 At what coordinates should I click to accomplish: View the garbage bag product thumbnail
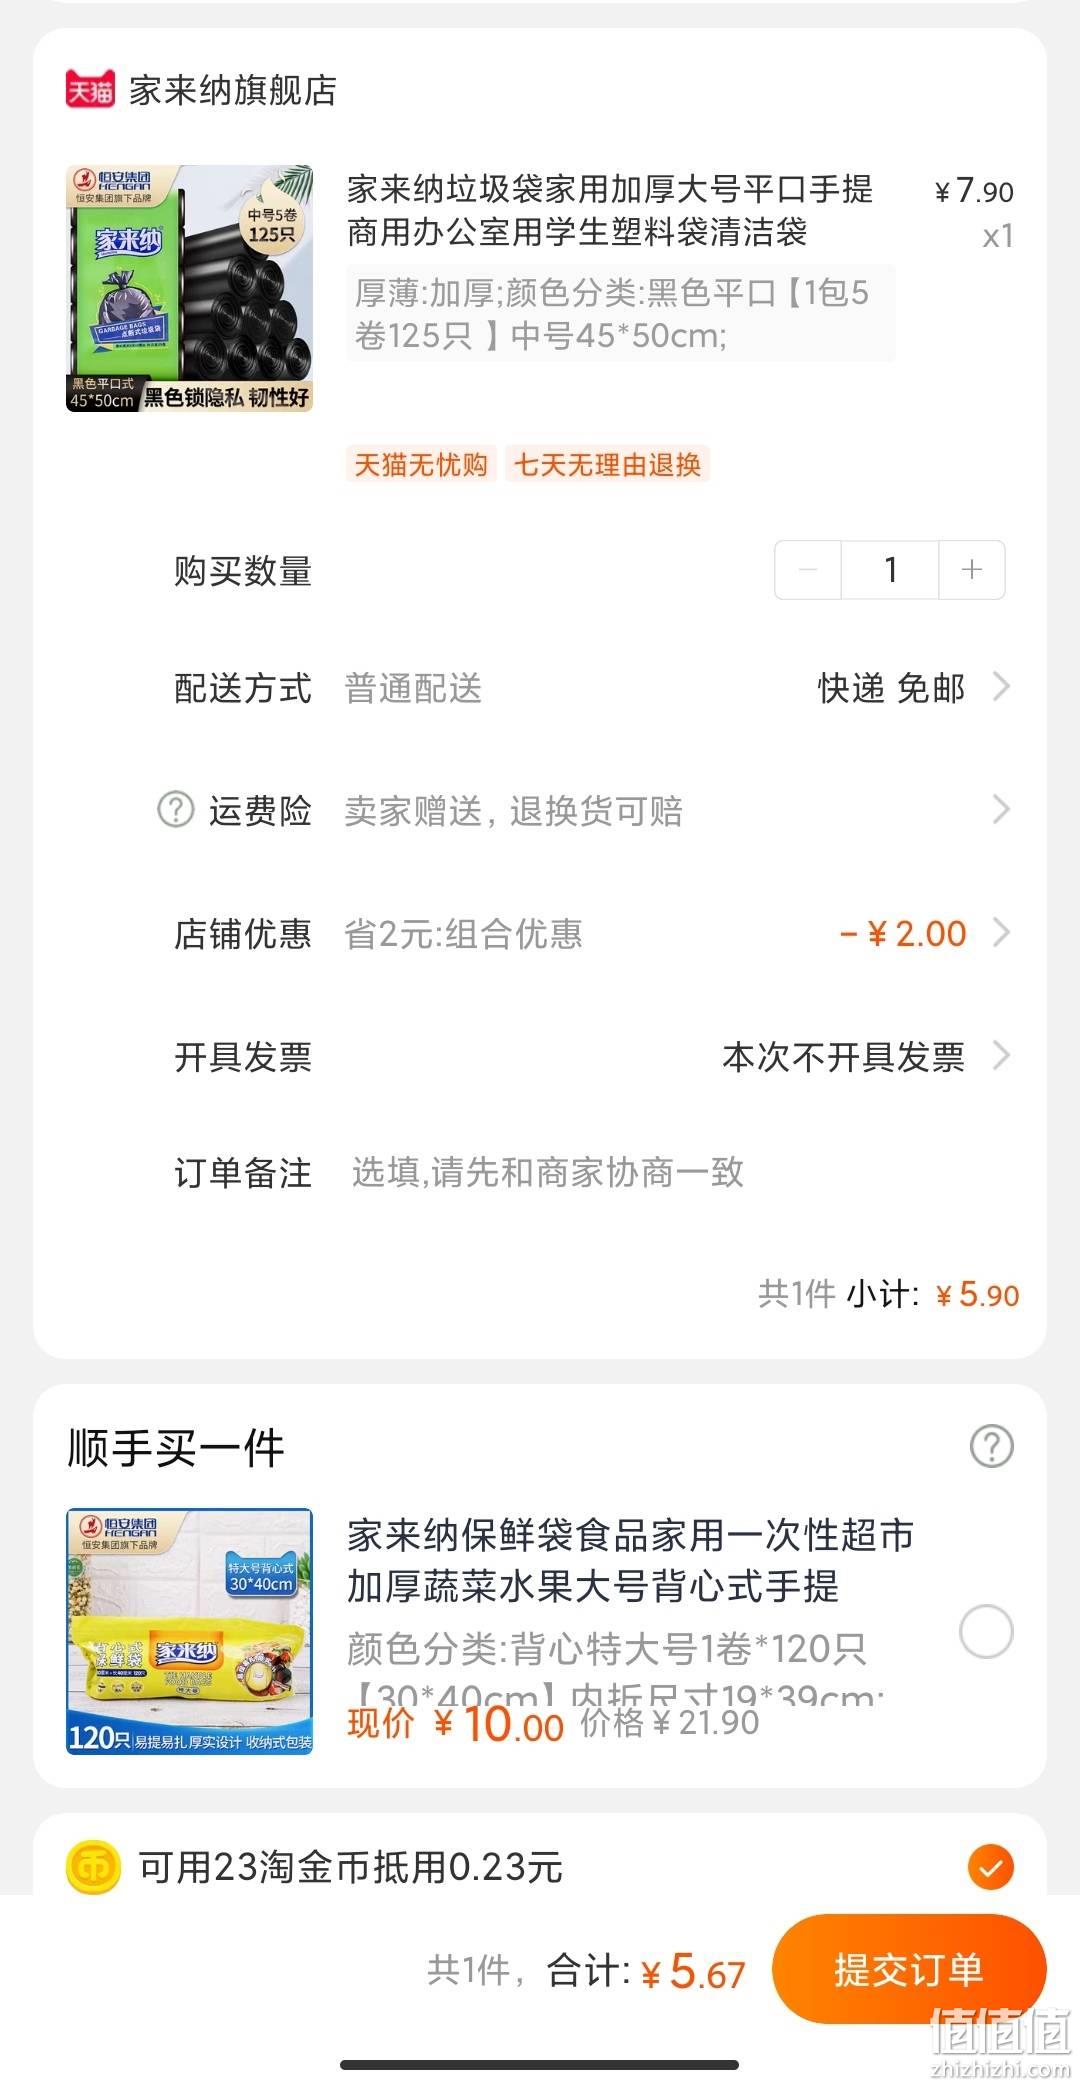(189, 288)
